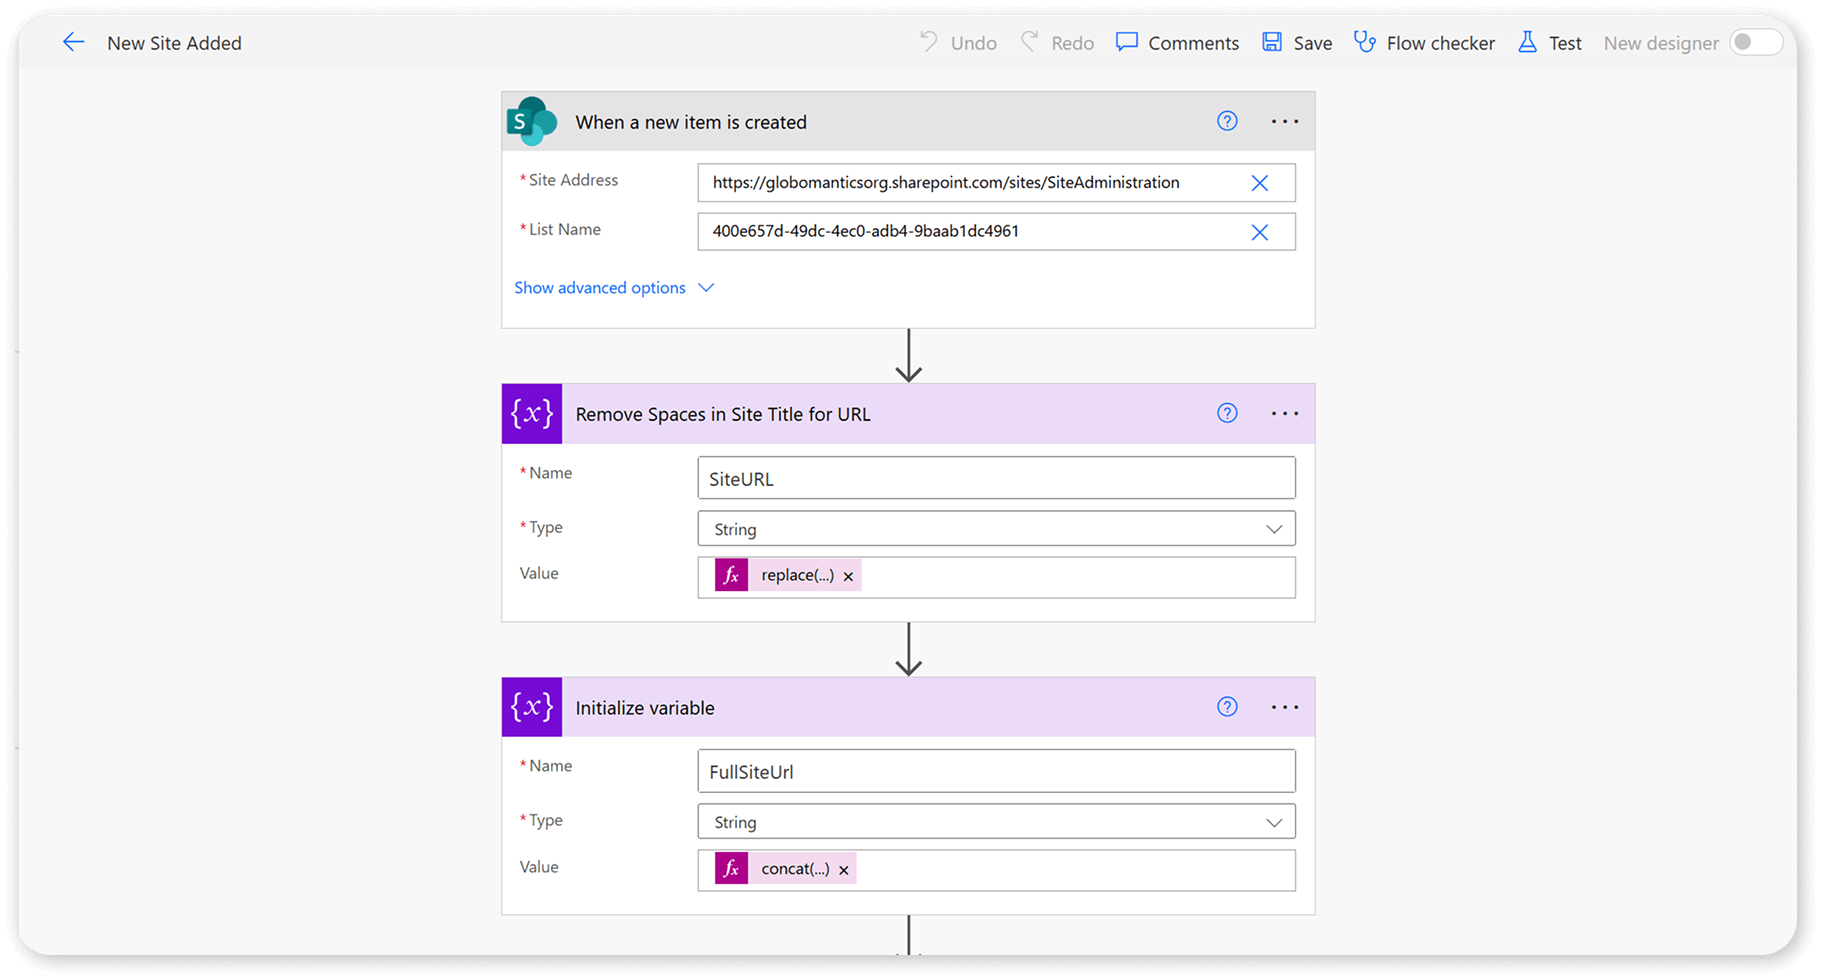Image resolution: width=1822 pixels, height=980 pixels.
Task: Click the FullSiteUrl name field
Action: point(996,771)
